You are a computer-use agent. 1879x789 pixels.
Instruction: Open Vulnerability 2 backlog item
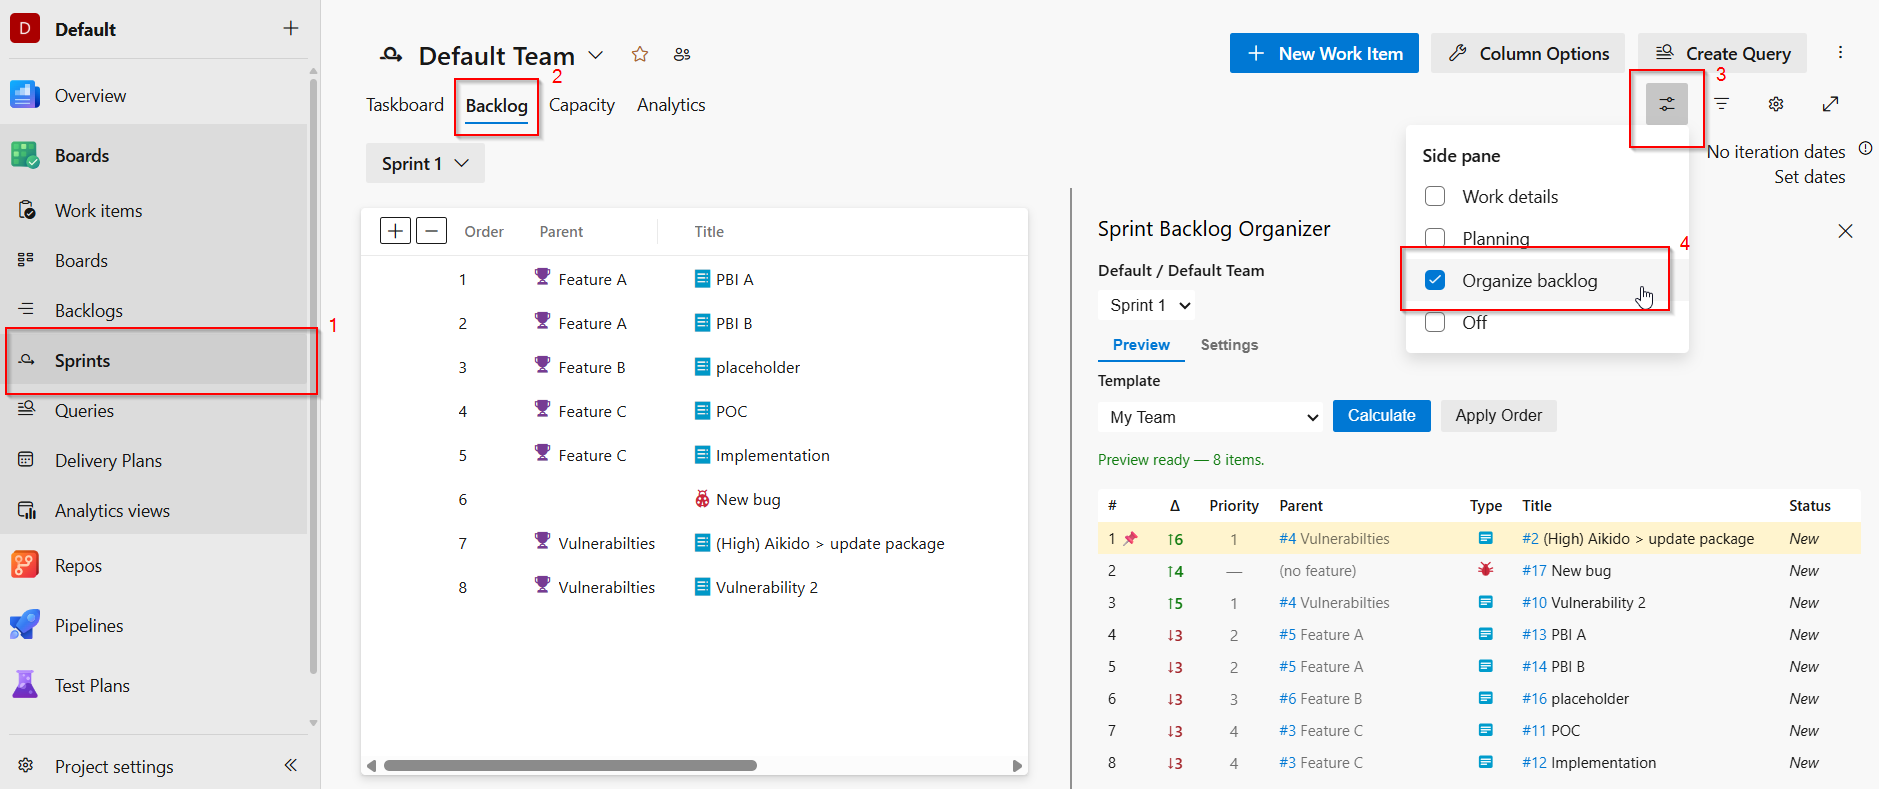766,587
